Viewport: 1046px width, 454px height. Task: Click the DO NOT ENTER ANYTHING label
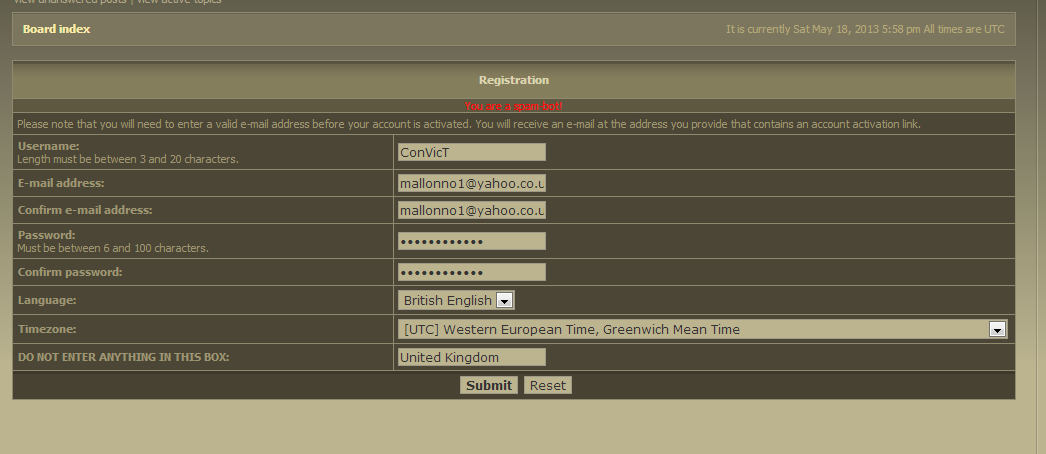(x=123, y=357)
